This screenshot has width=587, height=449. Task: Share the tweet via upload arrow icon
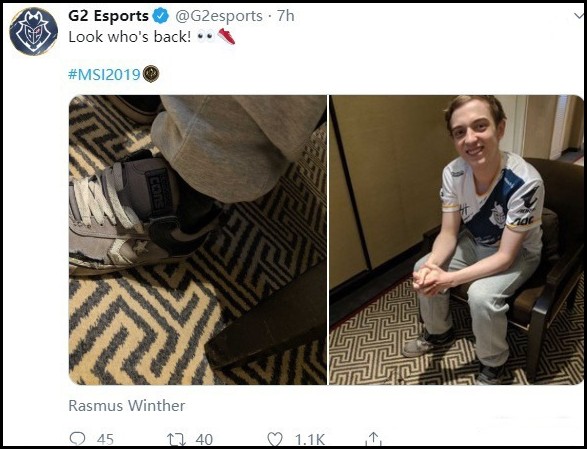373,439
